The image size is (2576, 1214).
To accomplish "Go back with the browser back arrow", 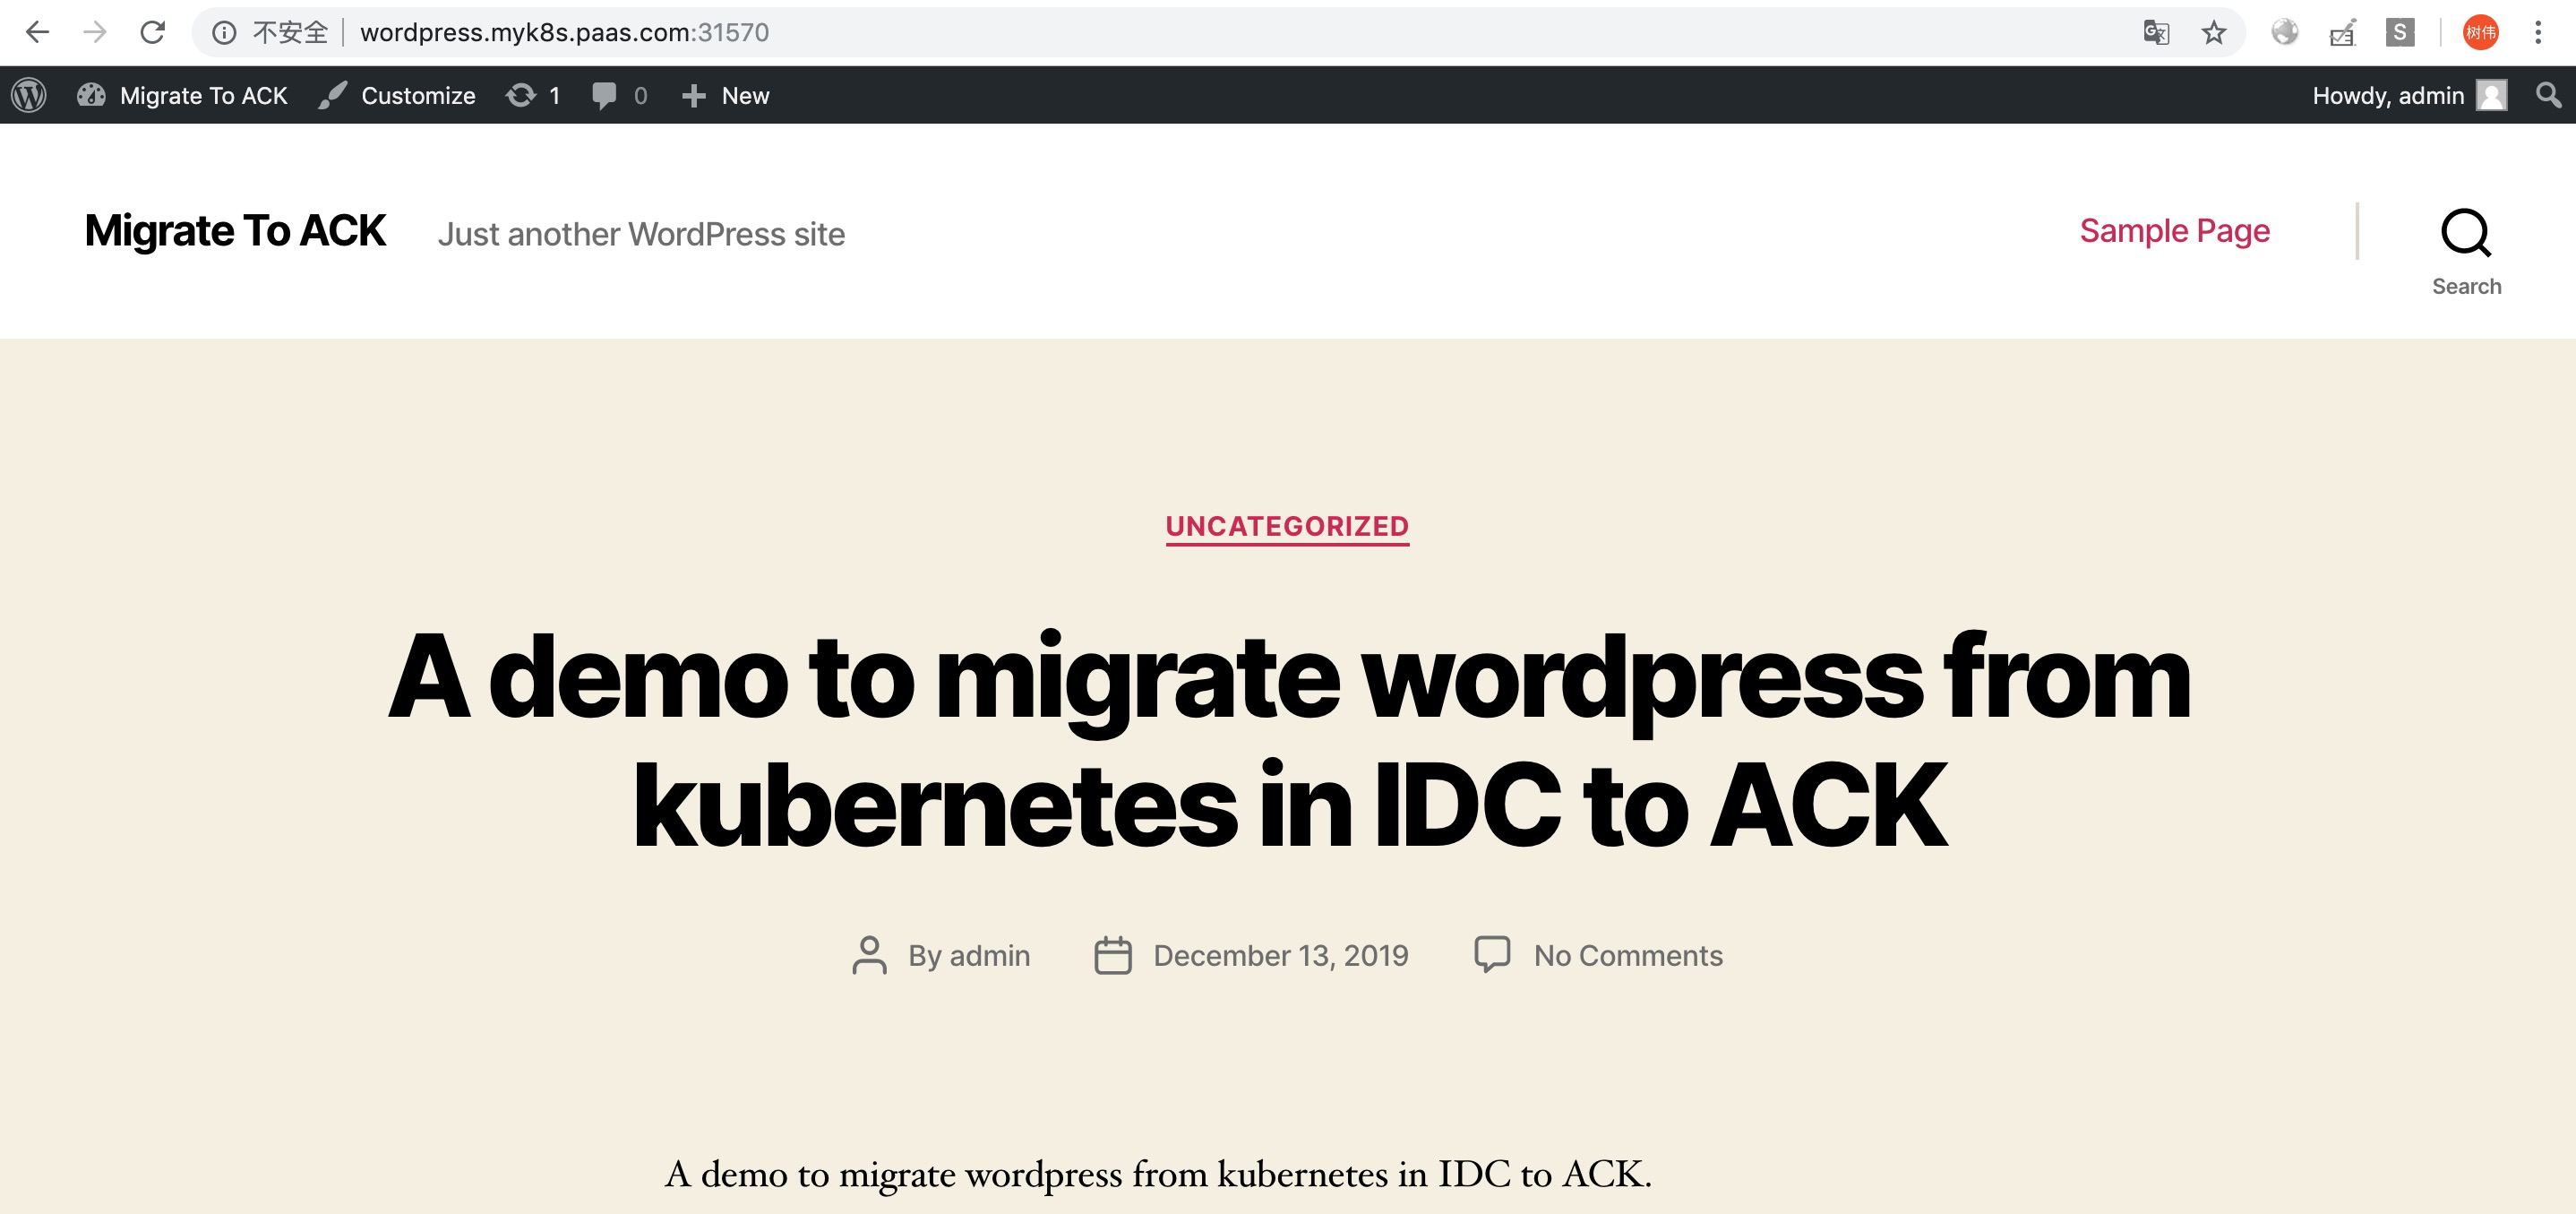I will [37, 32].
